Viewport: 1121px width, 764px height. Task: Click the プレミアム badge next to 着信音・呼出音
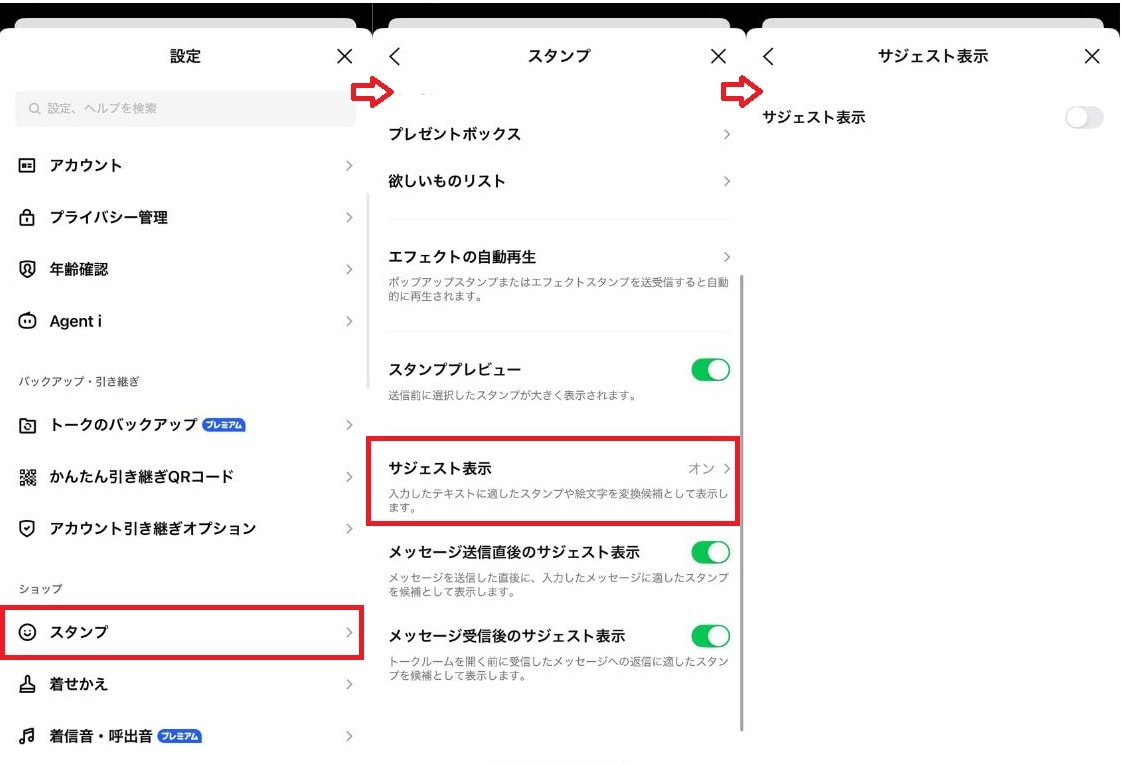pyautogui.click(x=179, y=736)
